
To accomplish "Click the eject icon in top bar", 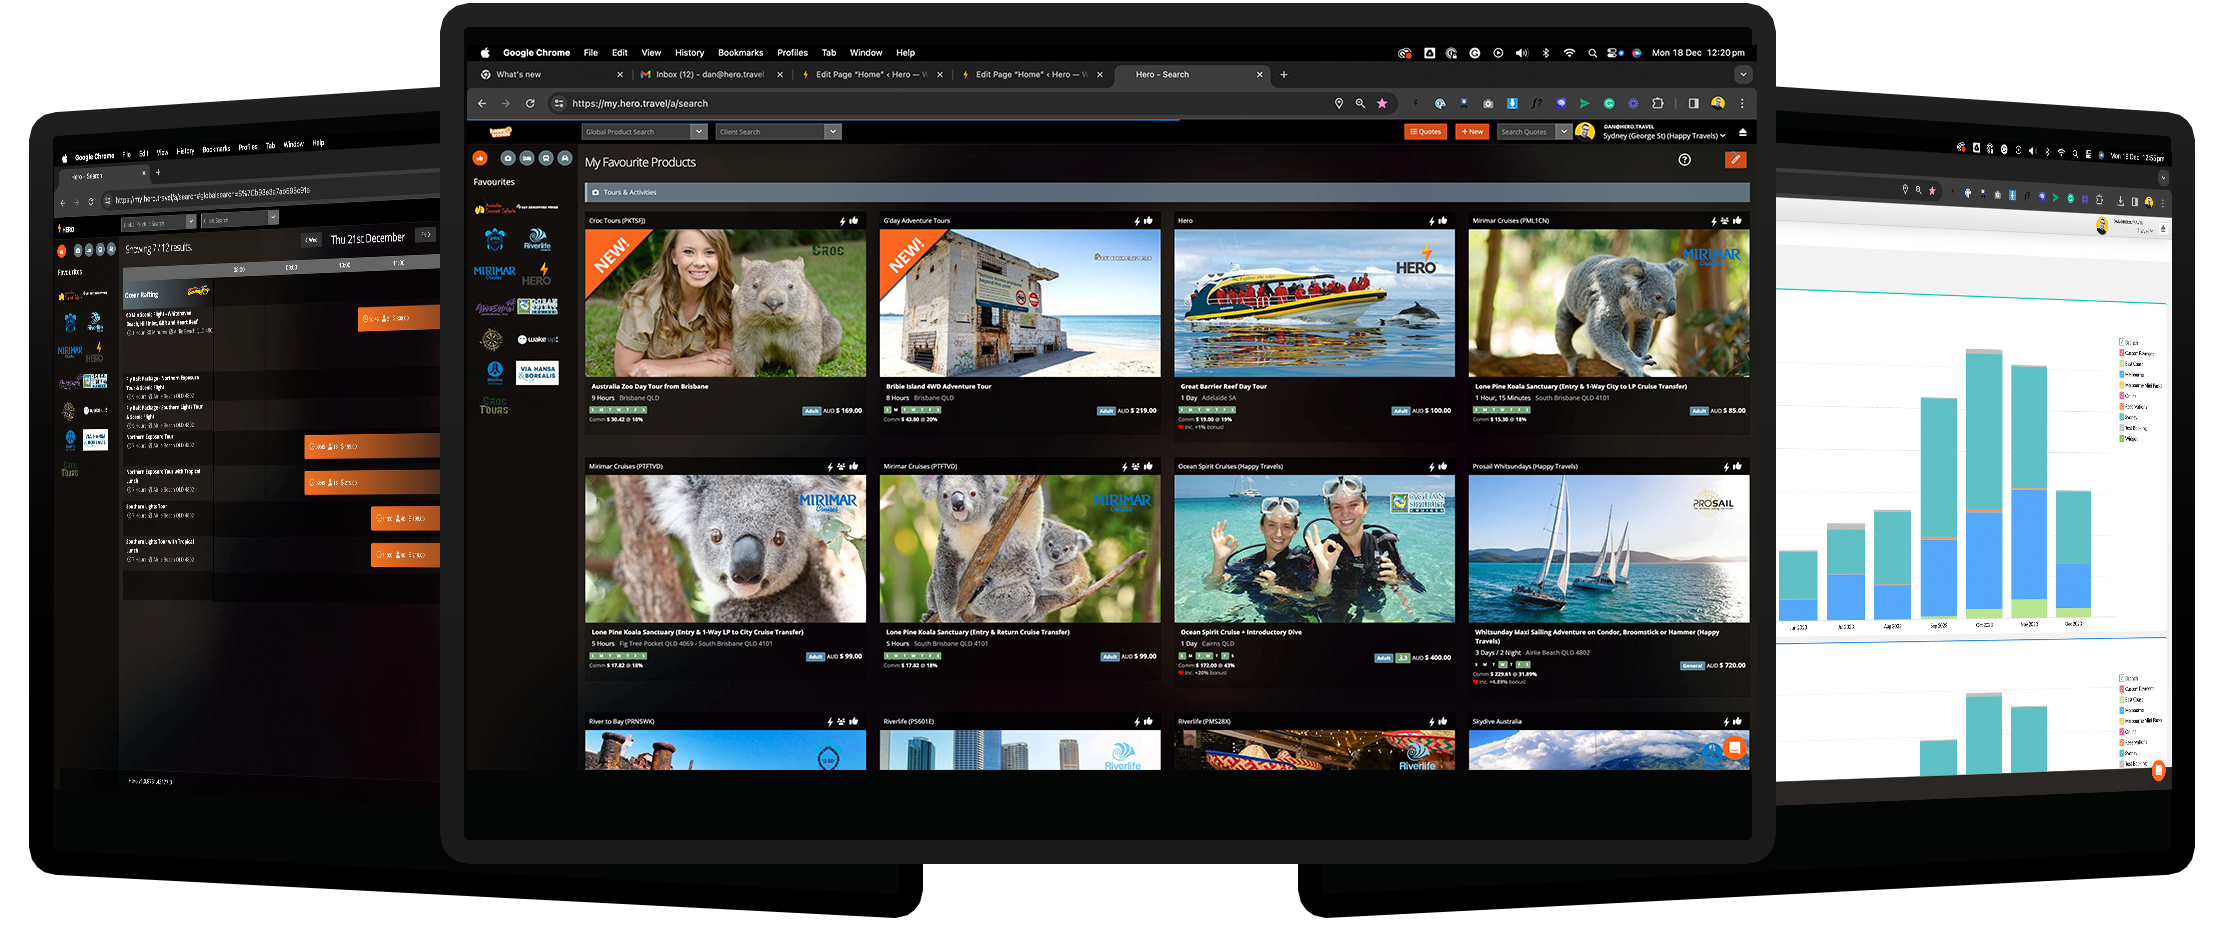I will [x=1743, y=132].
